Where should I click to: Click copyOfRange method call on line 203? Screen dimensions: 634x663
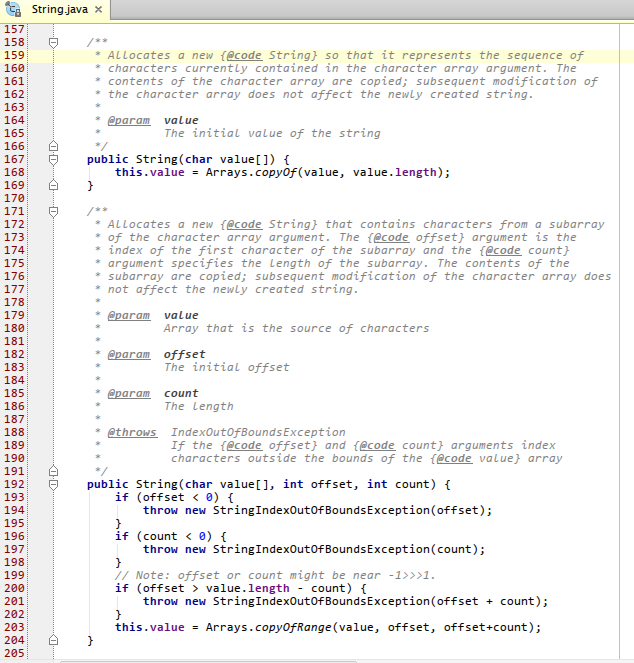293,627
